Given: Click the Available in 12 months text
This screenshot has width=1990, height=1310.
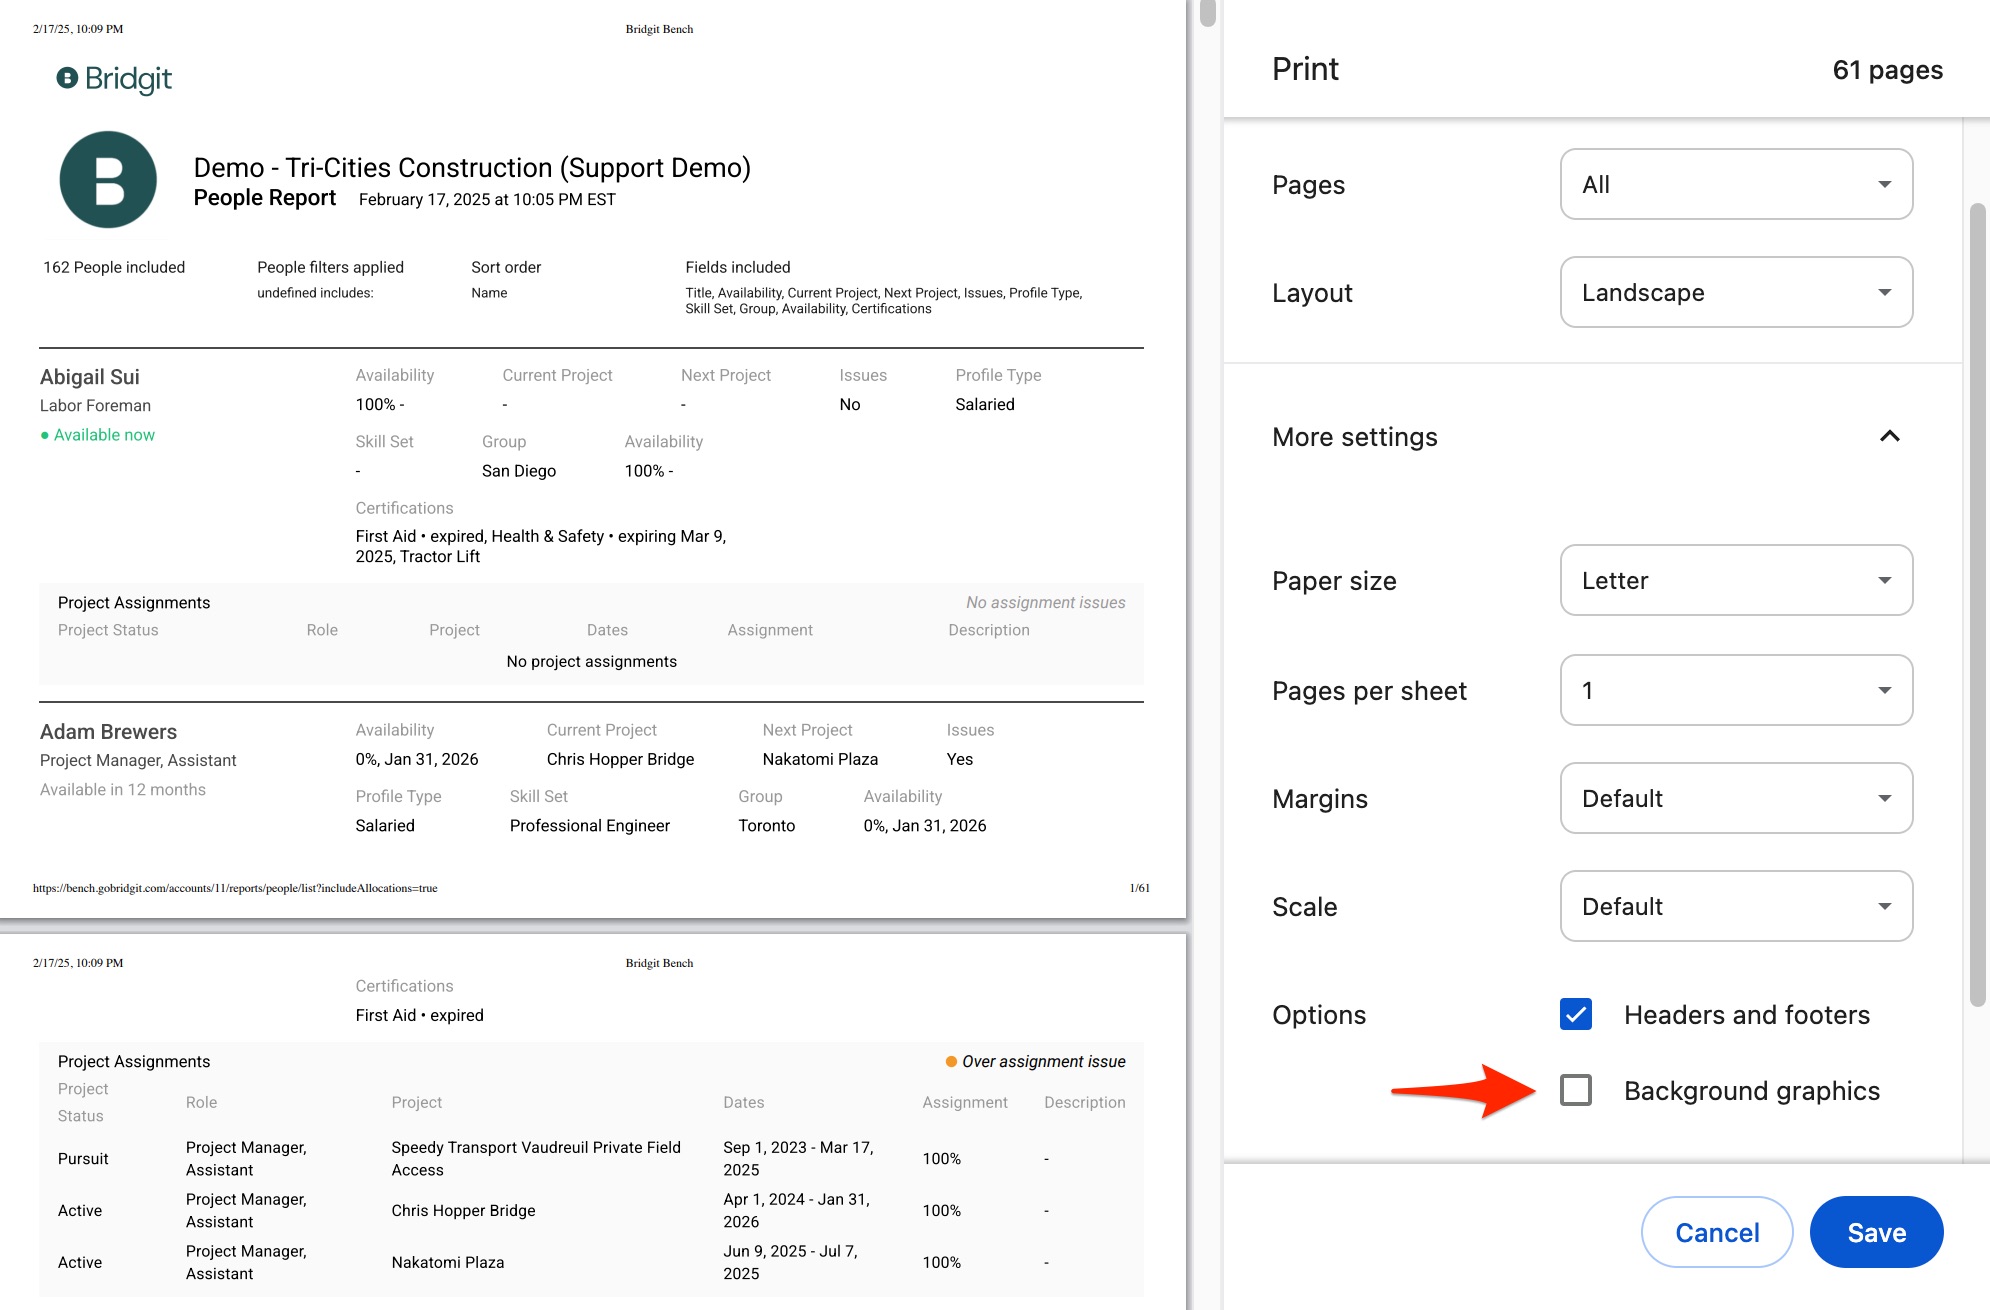Looking at the screenshot, I should [x=123, y=790].
